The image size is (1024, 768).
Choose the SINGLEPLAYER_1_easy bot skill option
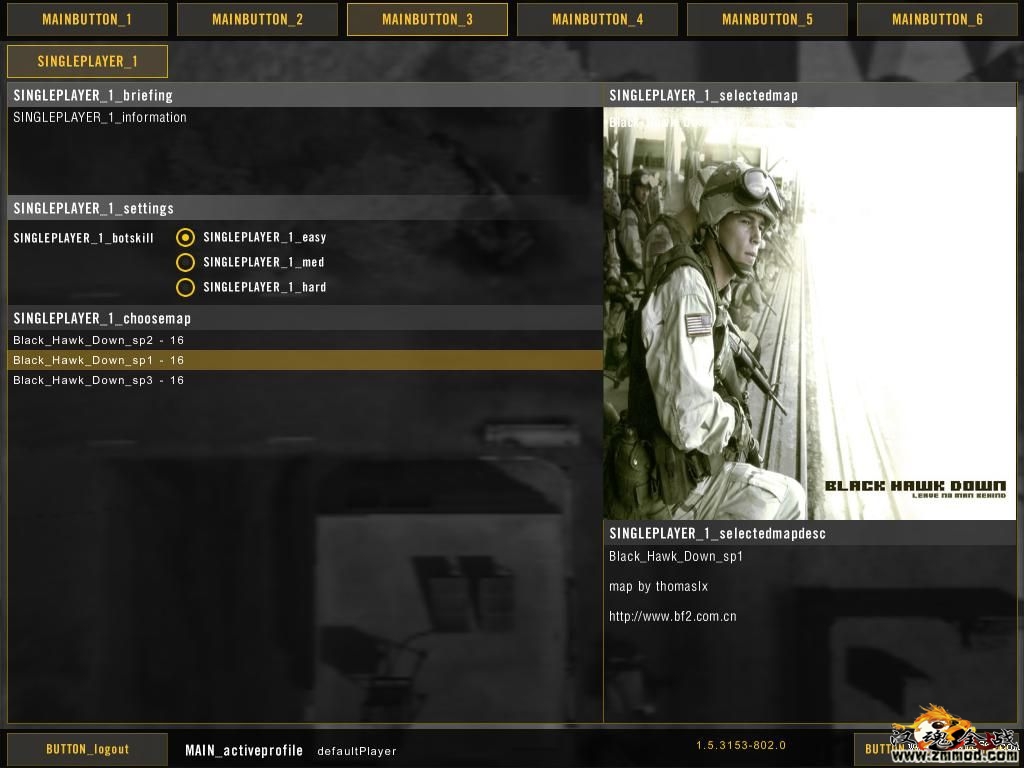click(x=185, y=237)
